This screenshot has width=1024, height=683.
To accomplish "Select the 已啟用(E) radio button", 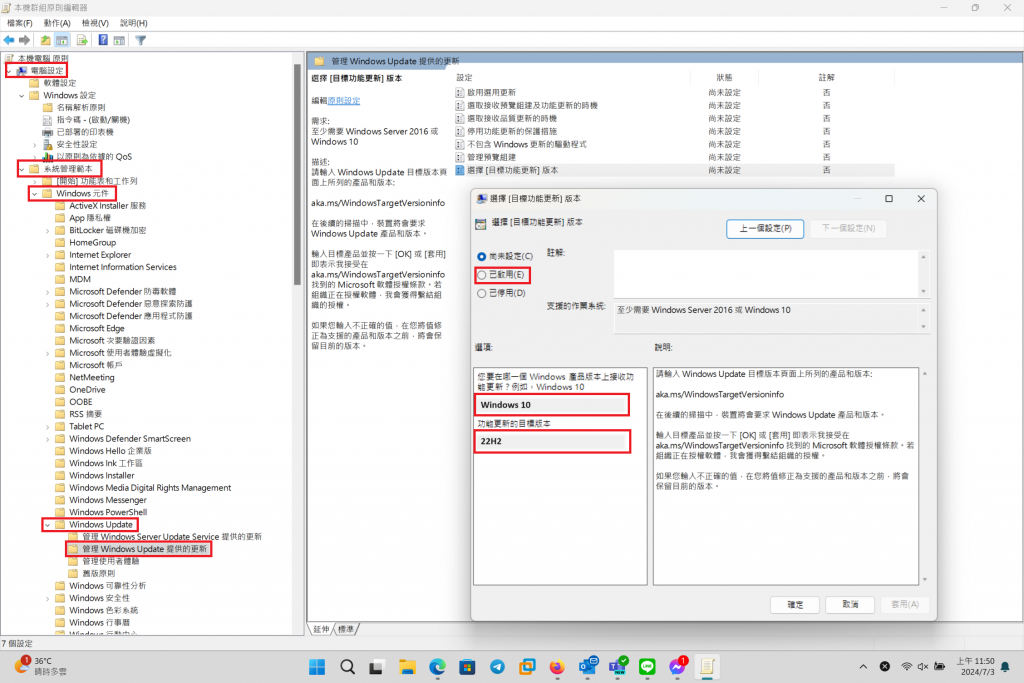I will tap(481, 275).
